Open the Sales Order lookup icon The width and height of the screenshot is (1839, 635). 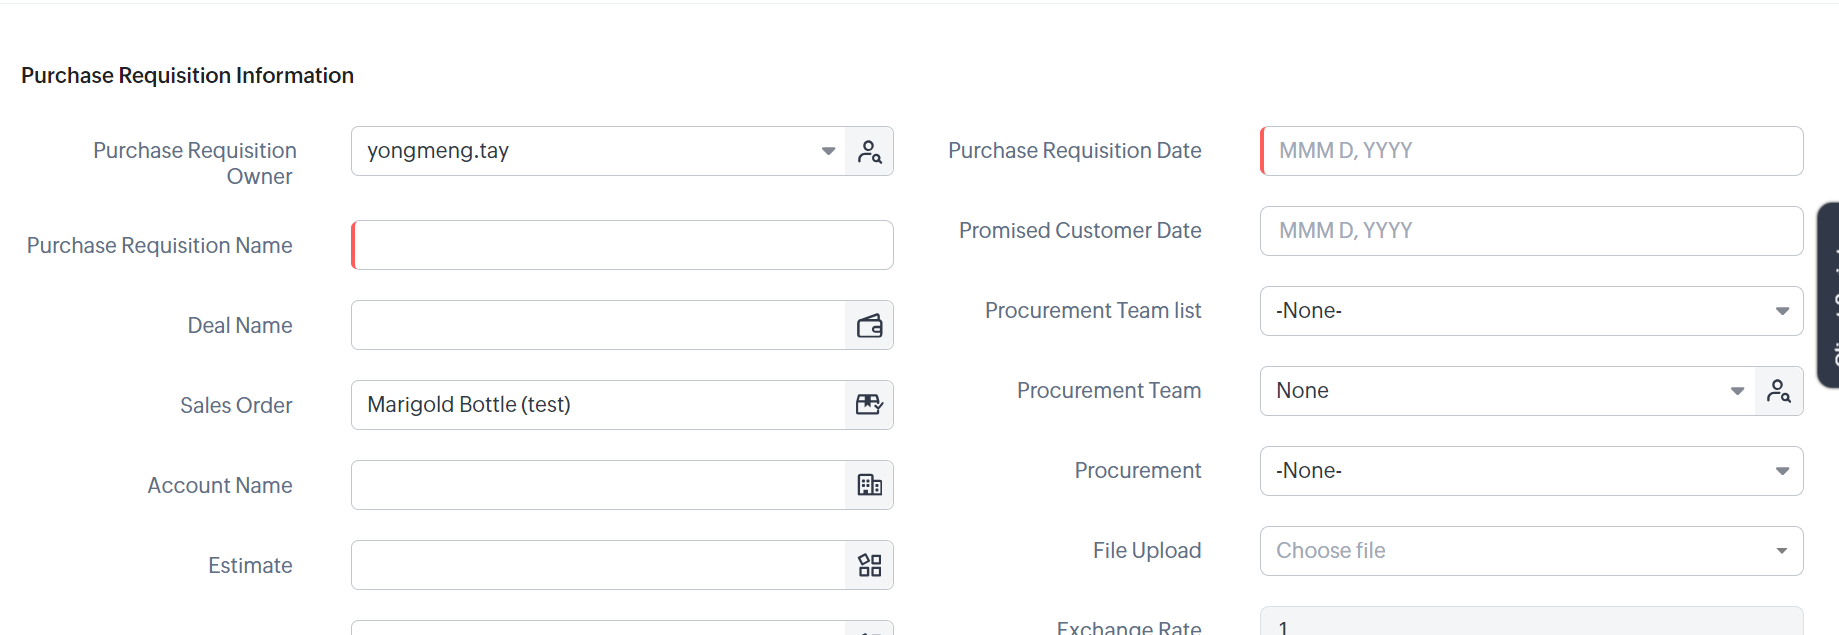tap(869, 405)
